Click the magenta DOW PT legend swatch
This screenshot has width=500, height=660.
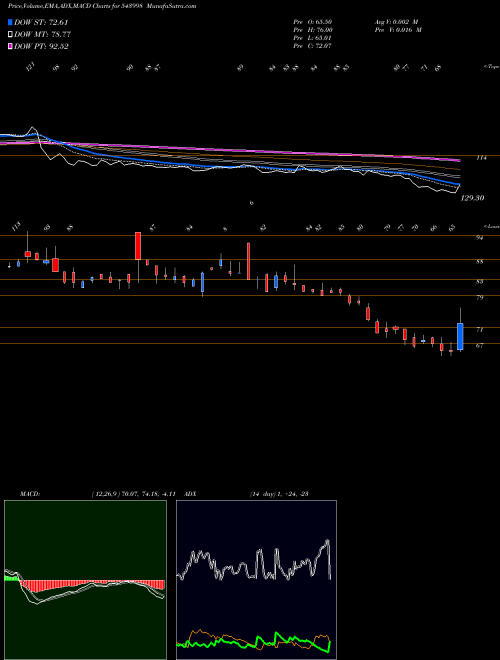(x=10, y=46)
